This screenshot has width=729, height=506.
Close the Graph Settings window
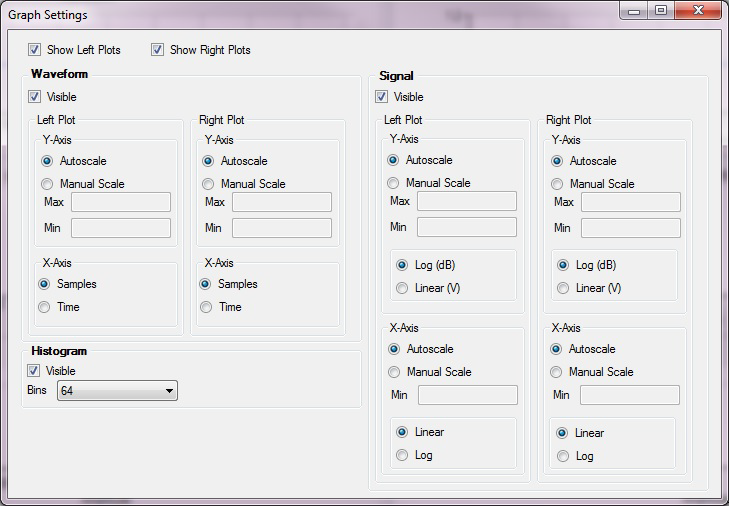pos(692,10)
